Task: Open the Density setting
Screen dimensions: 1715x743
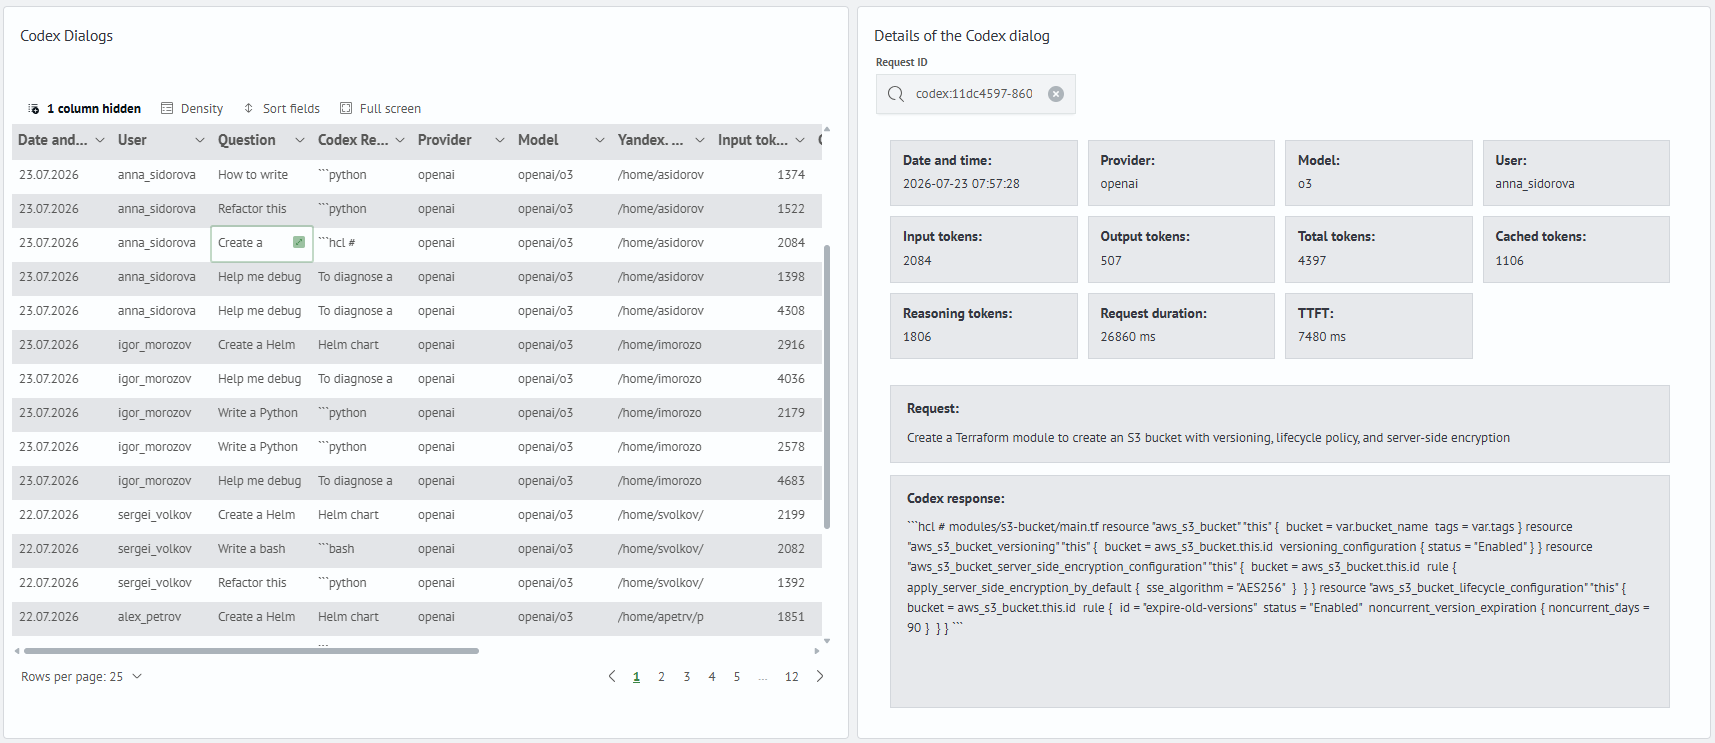Action: click(192, 108)
